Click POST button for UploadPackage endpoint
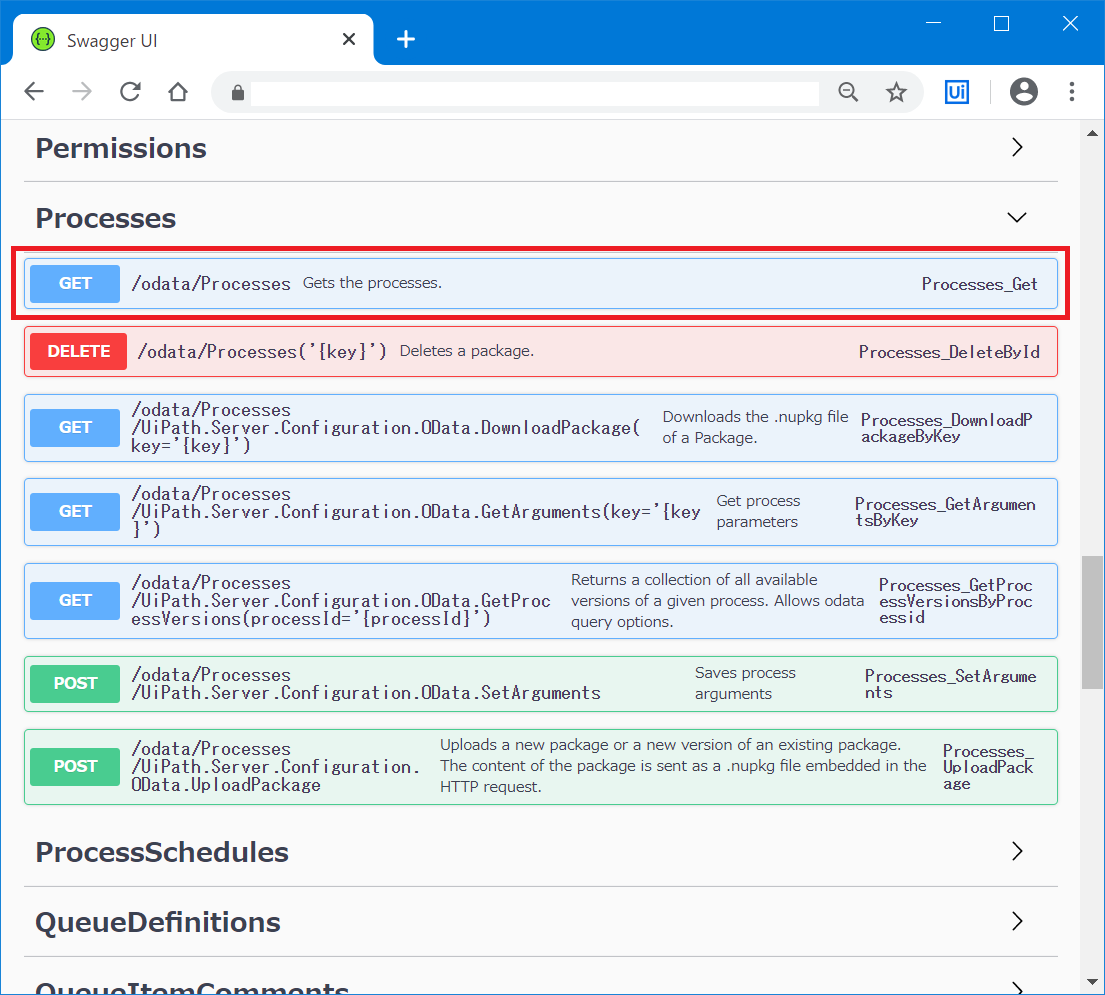Image resolution: width=1105 pixels, height=995 pixels. click(75, 767)
